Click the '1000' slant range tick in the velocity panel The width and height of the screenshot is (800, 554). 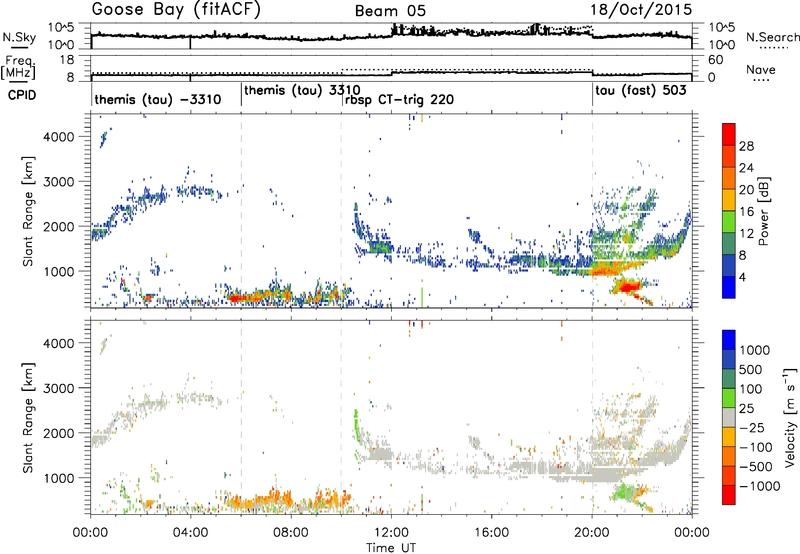click(61, 478)
